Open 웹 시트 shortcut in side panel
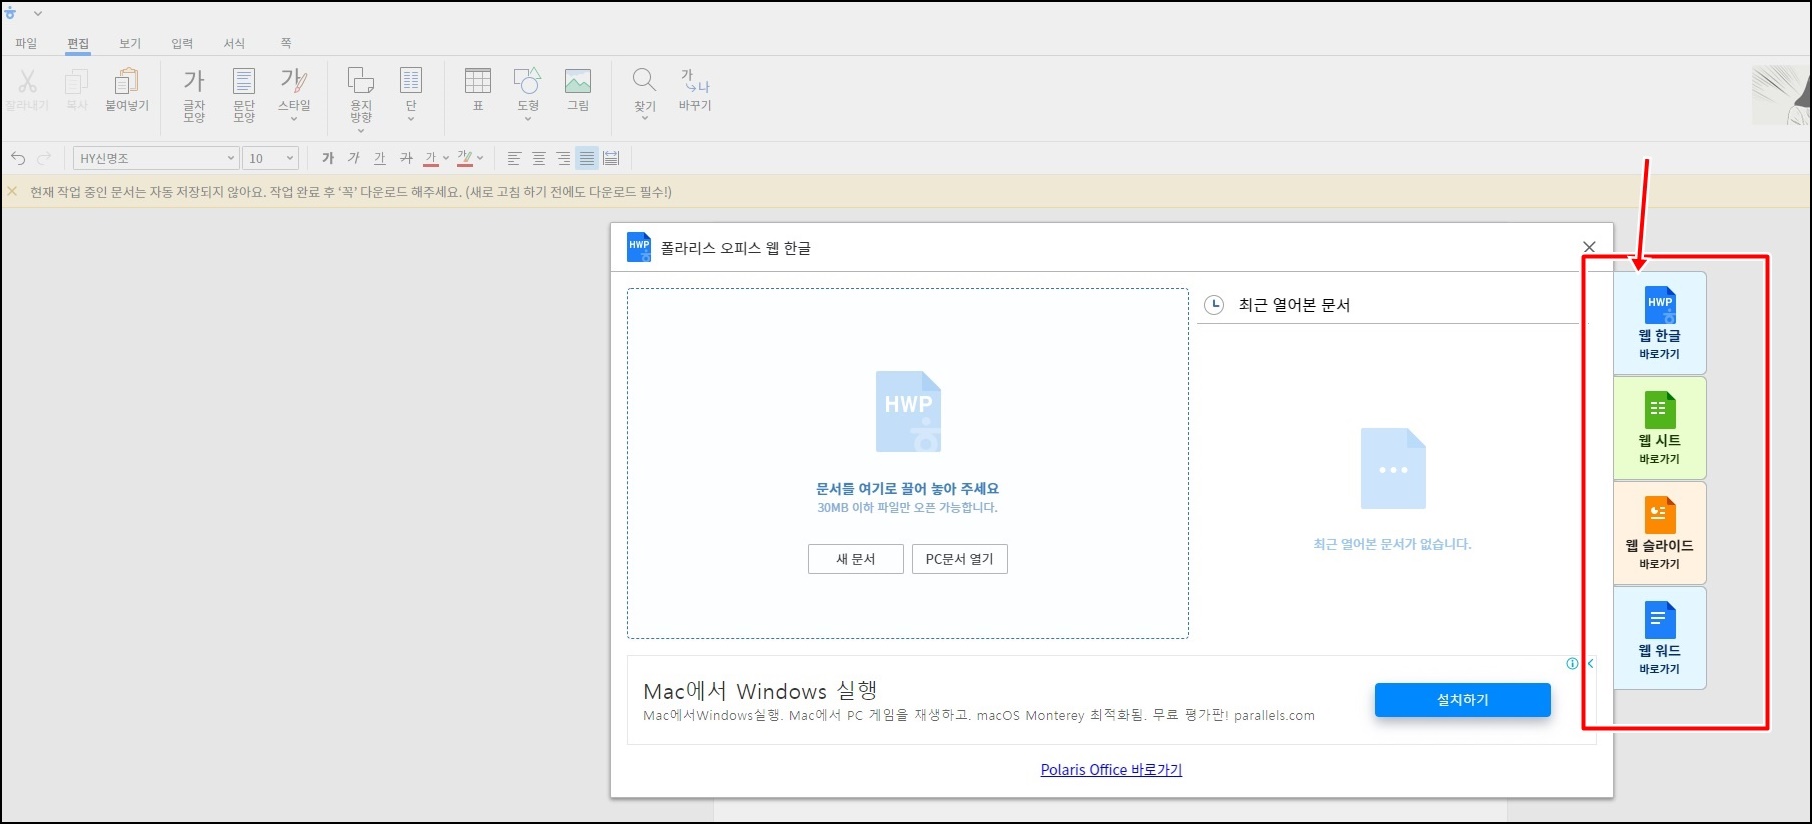 (x=1659, y=428)
